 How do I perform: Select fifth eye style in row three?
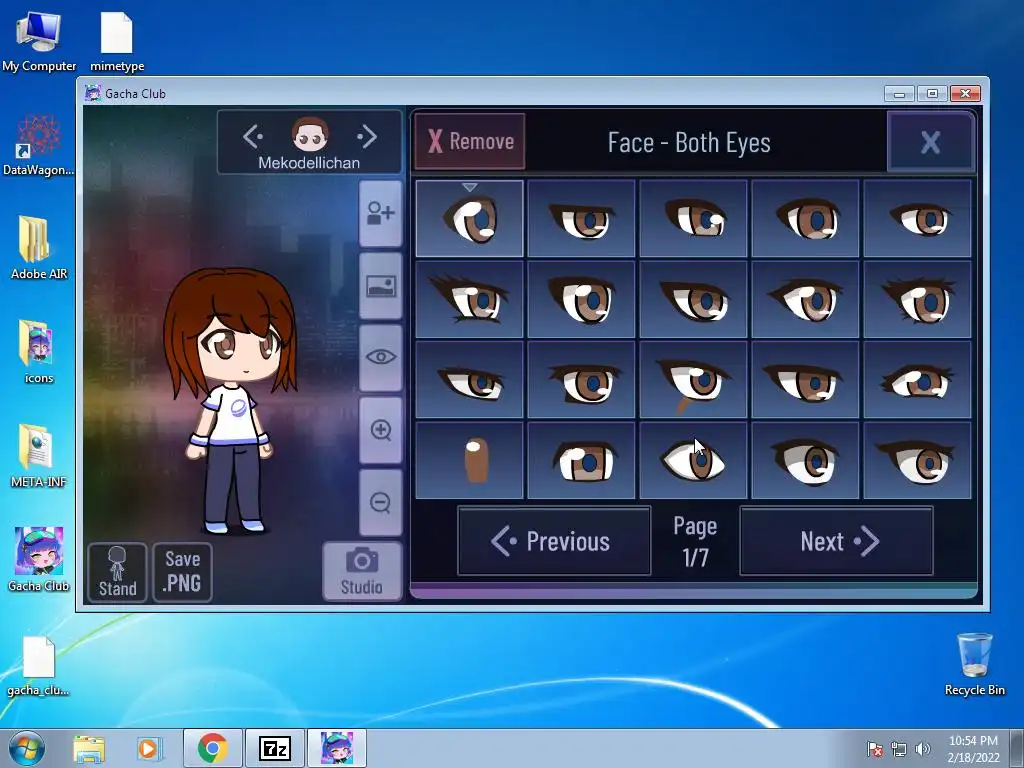(918, 380)
